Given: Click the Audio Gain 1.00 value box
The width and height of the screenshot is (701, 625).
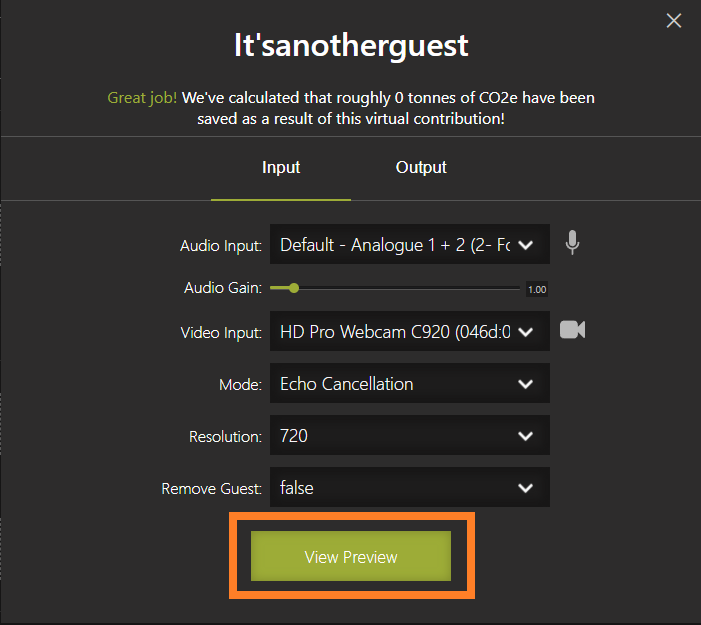Looking at the screenshot, I should [537, 289].
